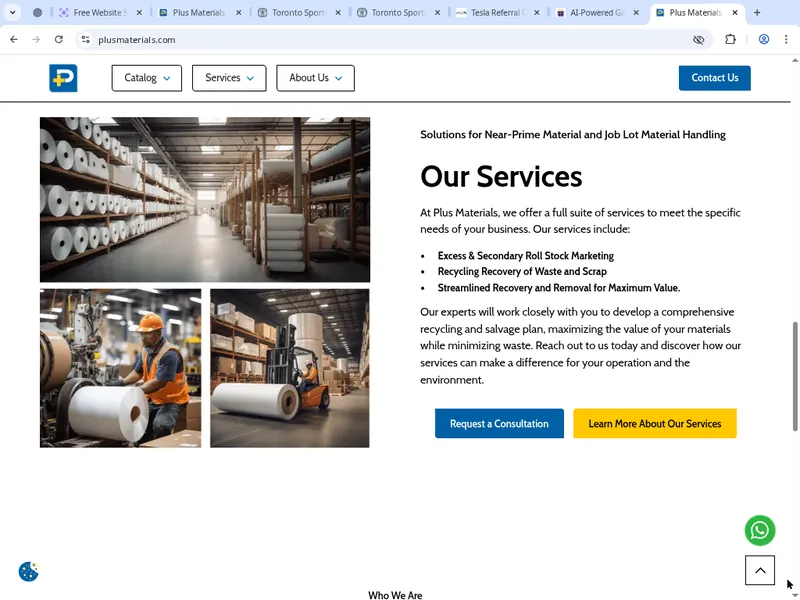Click 'Streamlined Recovery and Removal' bullet text
Image resolution: width=800 pixels, height=600 pixels.
(559, 288)
